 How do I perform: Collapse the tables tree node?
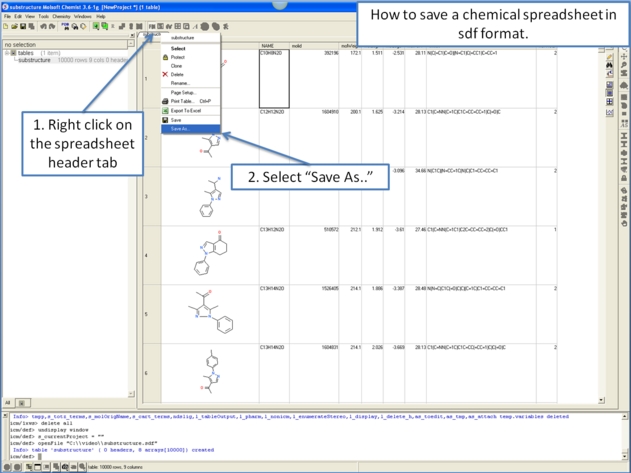click(x=7, y=53)
